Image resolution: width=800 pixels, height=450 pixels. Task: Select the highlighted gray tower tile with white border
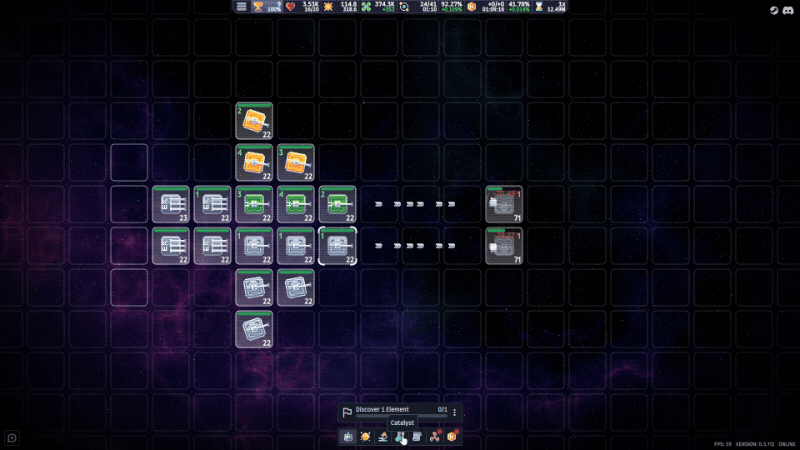click(x=337, y=246)
